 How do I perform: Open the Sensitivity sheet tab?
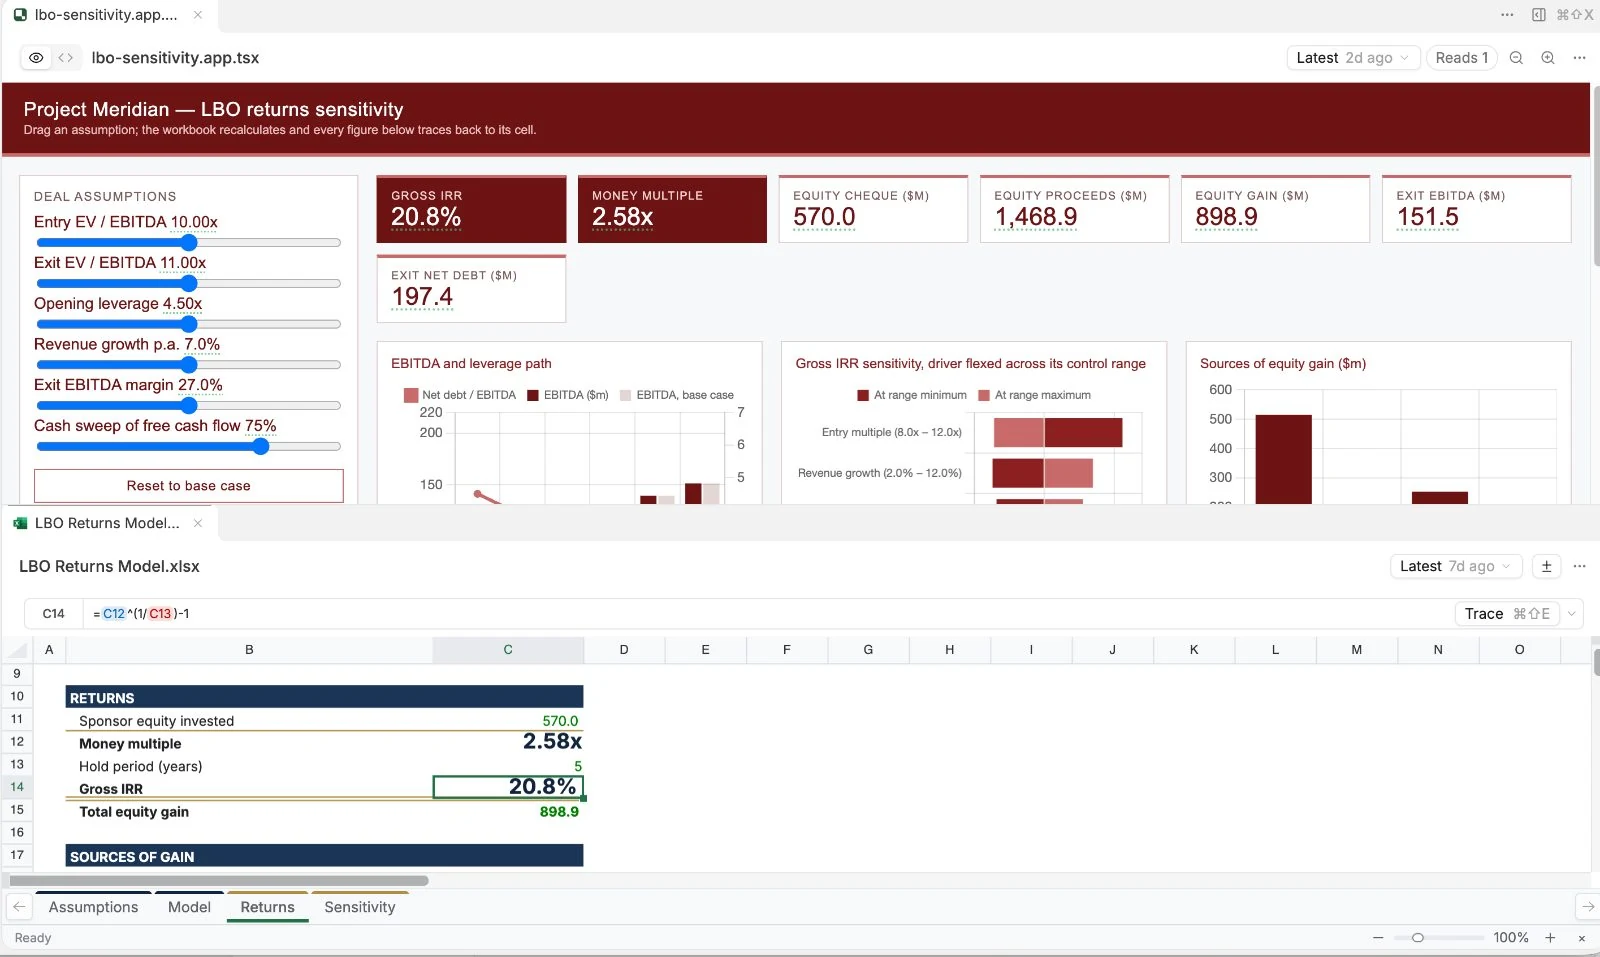pyautogui.click(x=360, y=907)
